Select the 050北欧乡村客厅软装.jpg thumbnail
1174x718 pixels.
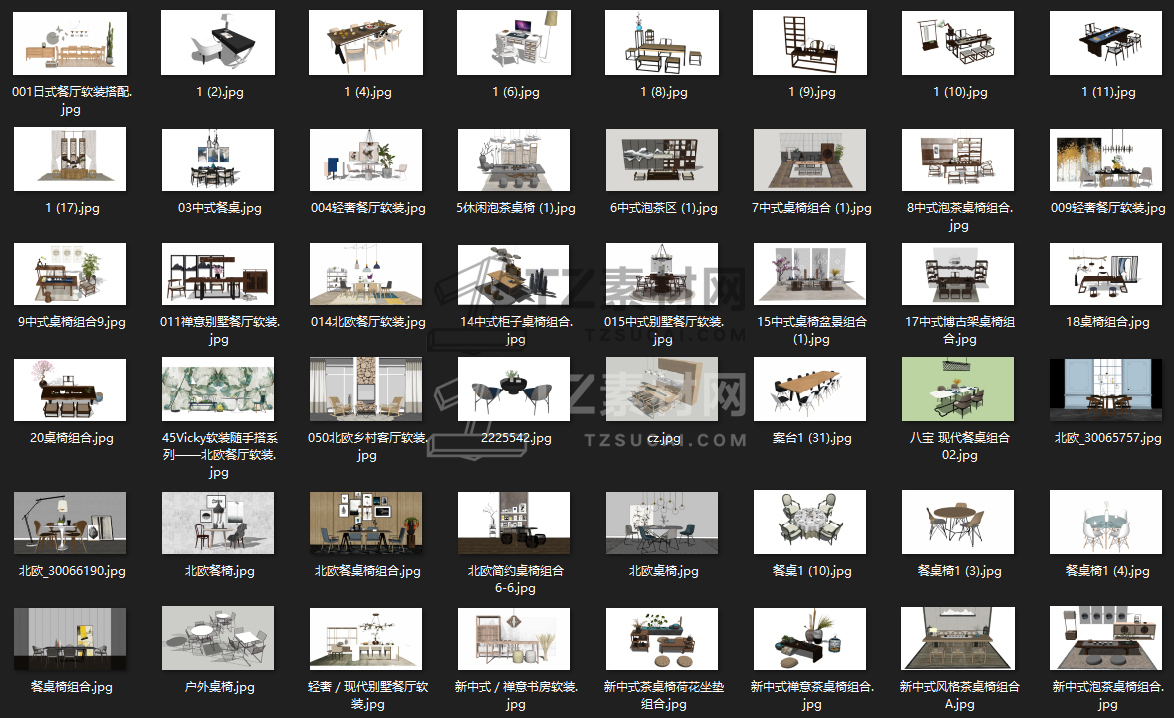pyautogui.click(x=366, y=389)
